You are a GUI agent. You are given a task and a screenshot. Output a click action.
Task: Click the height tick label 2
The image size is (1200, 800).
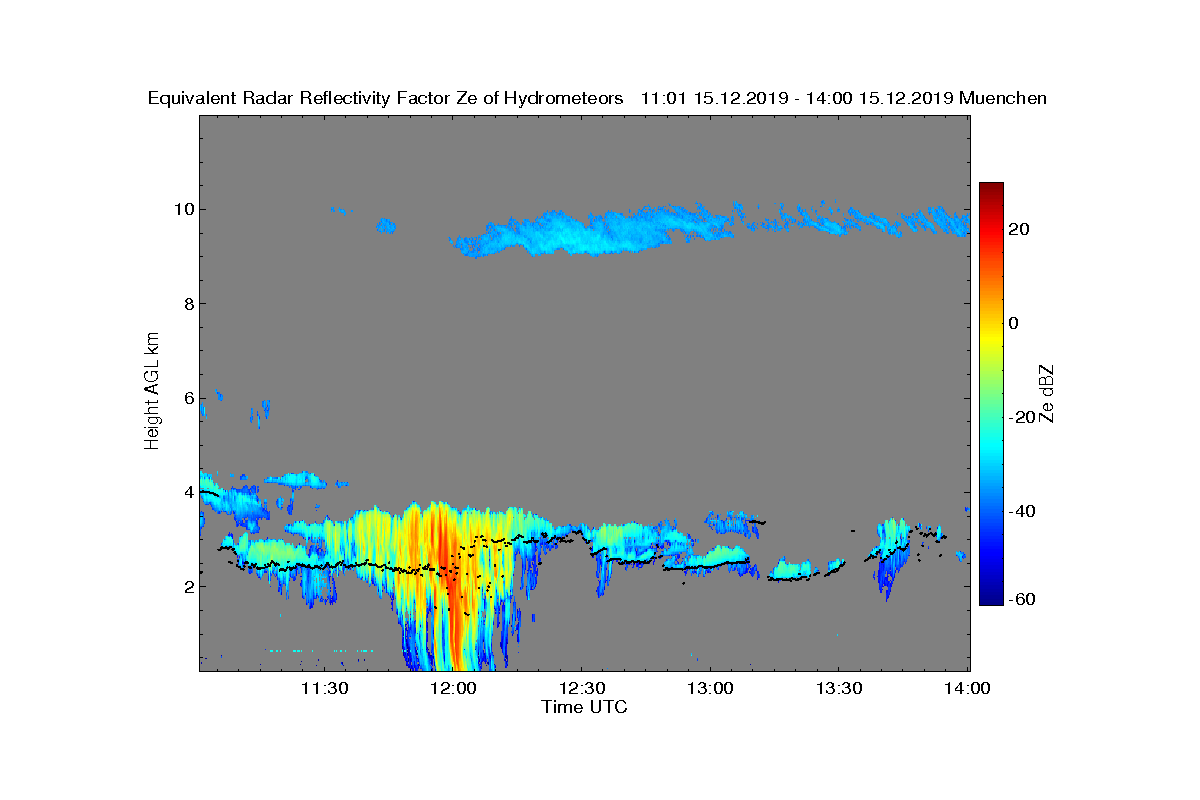tap(188, 586)
